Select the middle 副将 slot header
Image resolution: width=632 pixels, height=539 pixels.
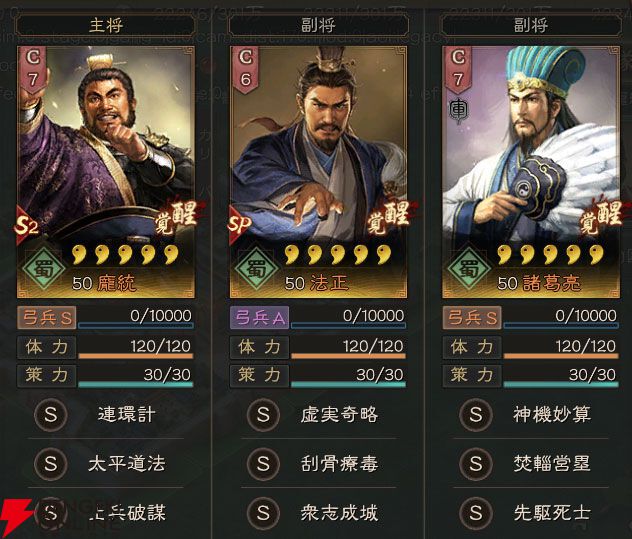point(318,25)
